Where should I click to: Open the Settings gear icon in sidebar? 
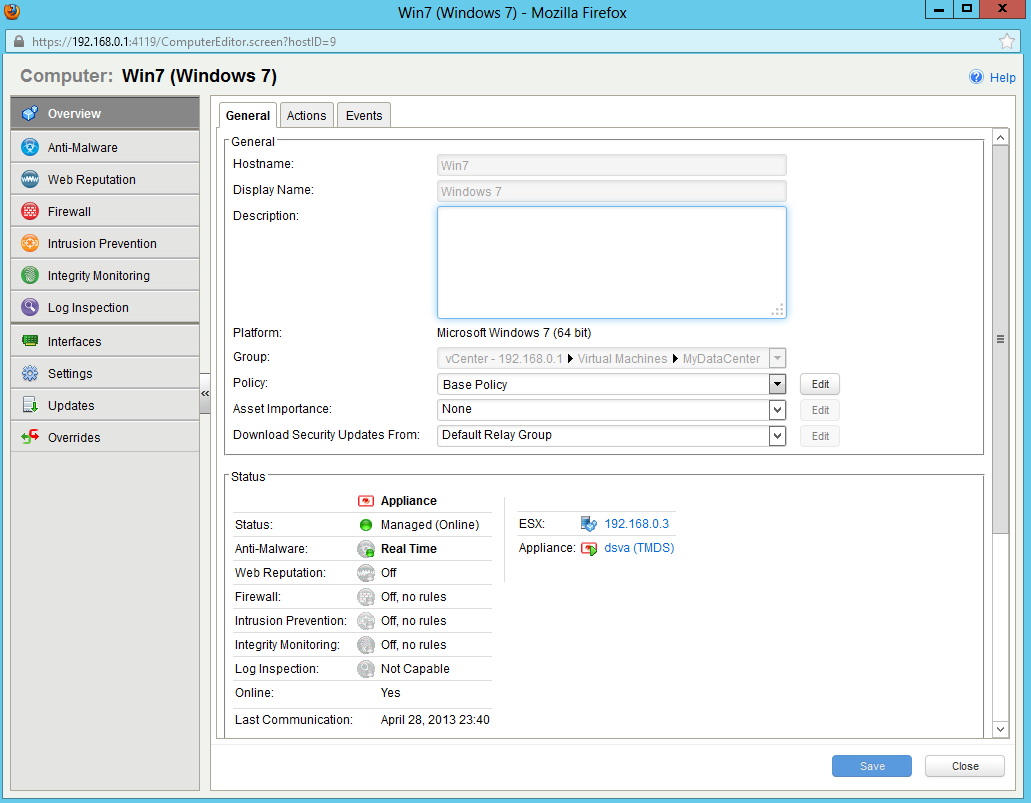pyautogui.click(x=30, y=373)
